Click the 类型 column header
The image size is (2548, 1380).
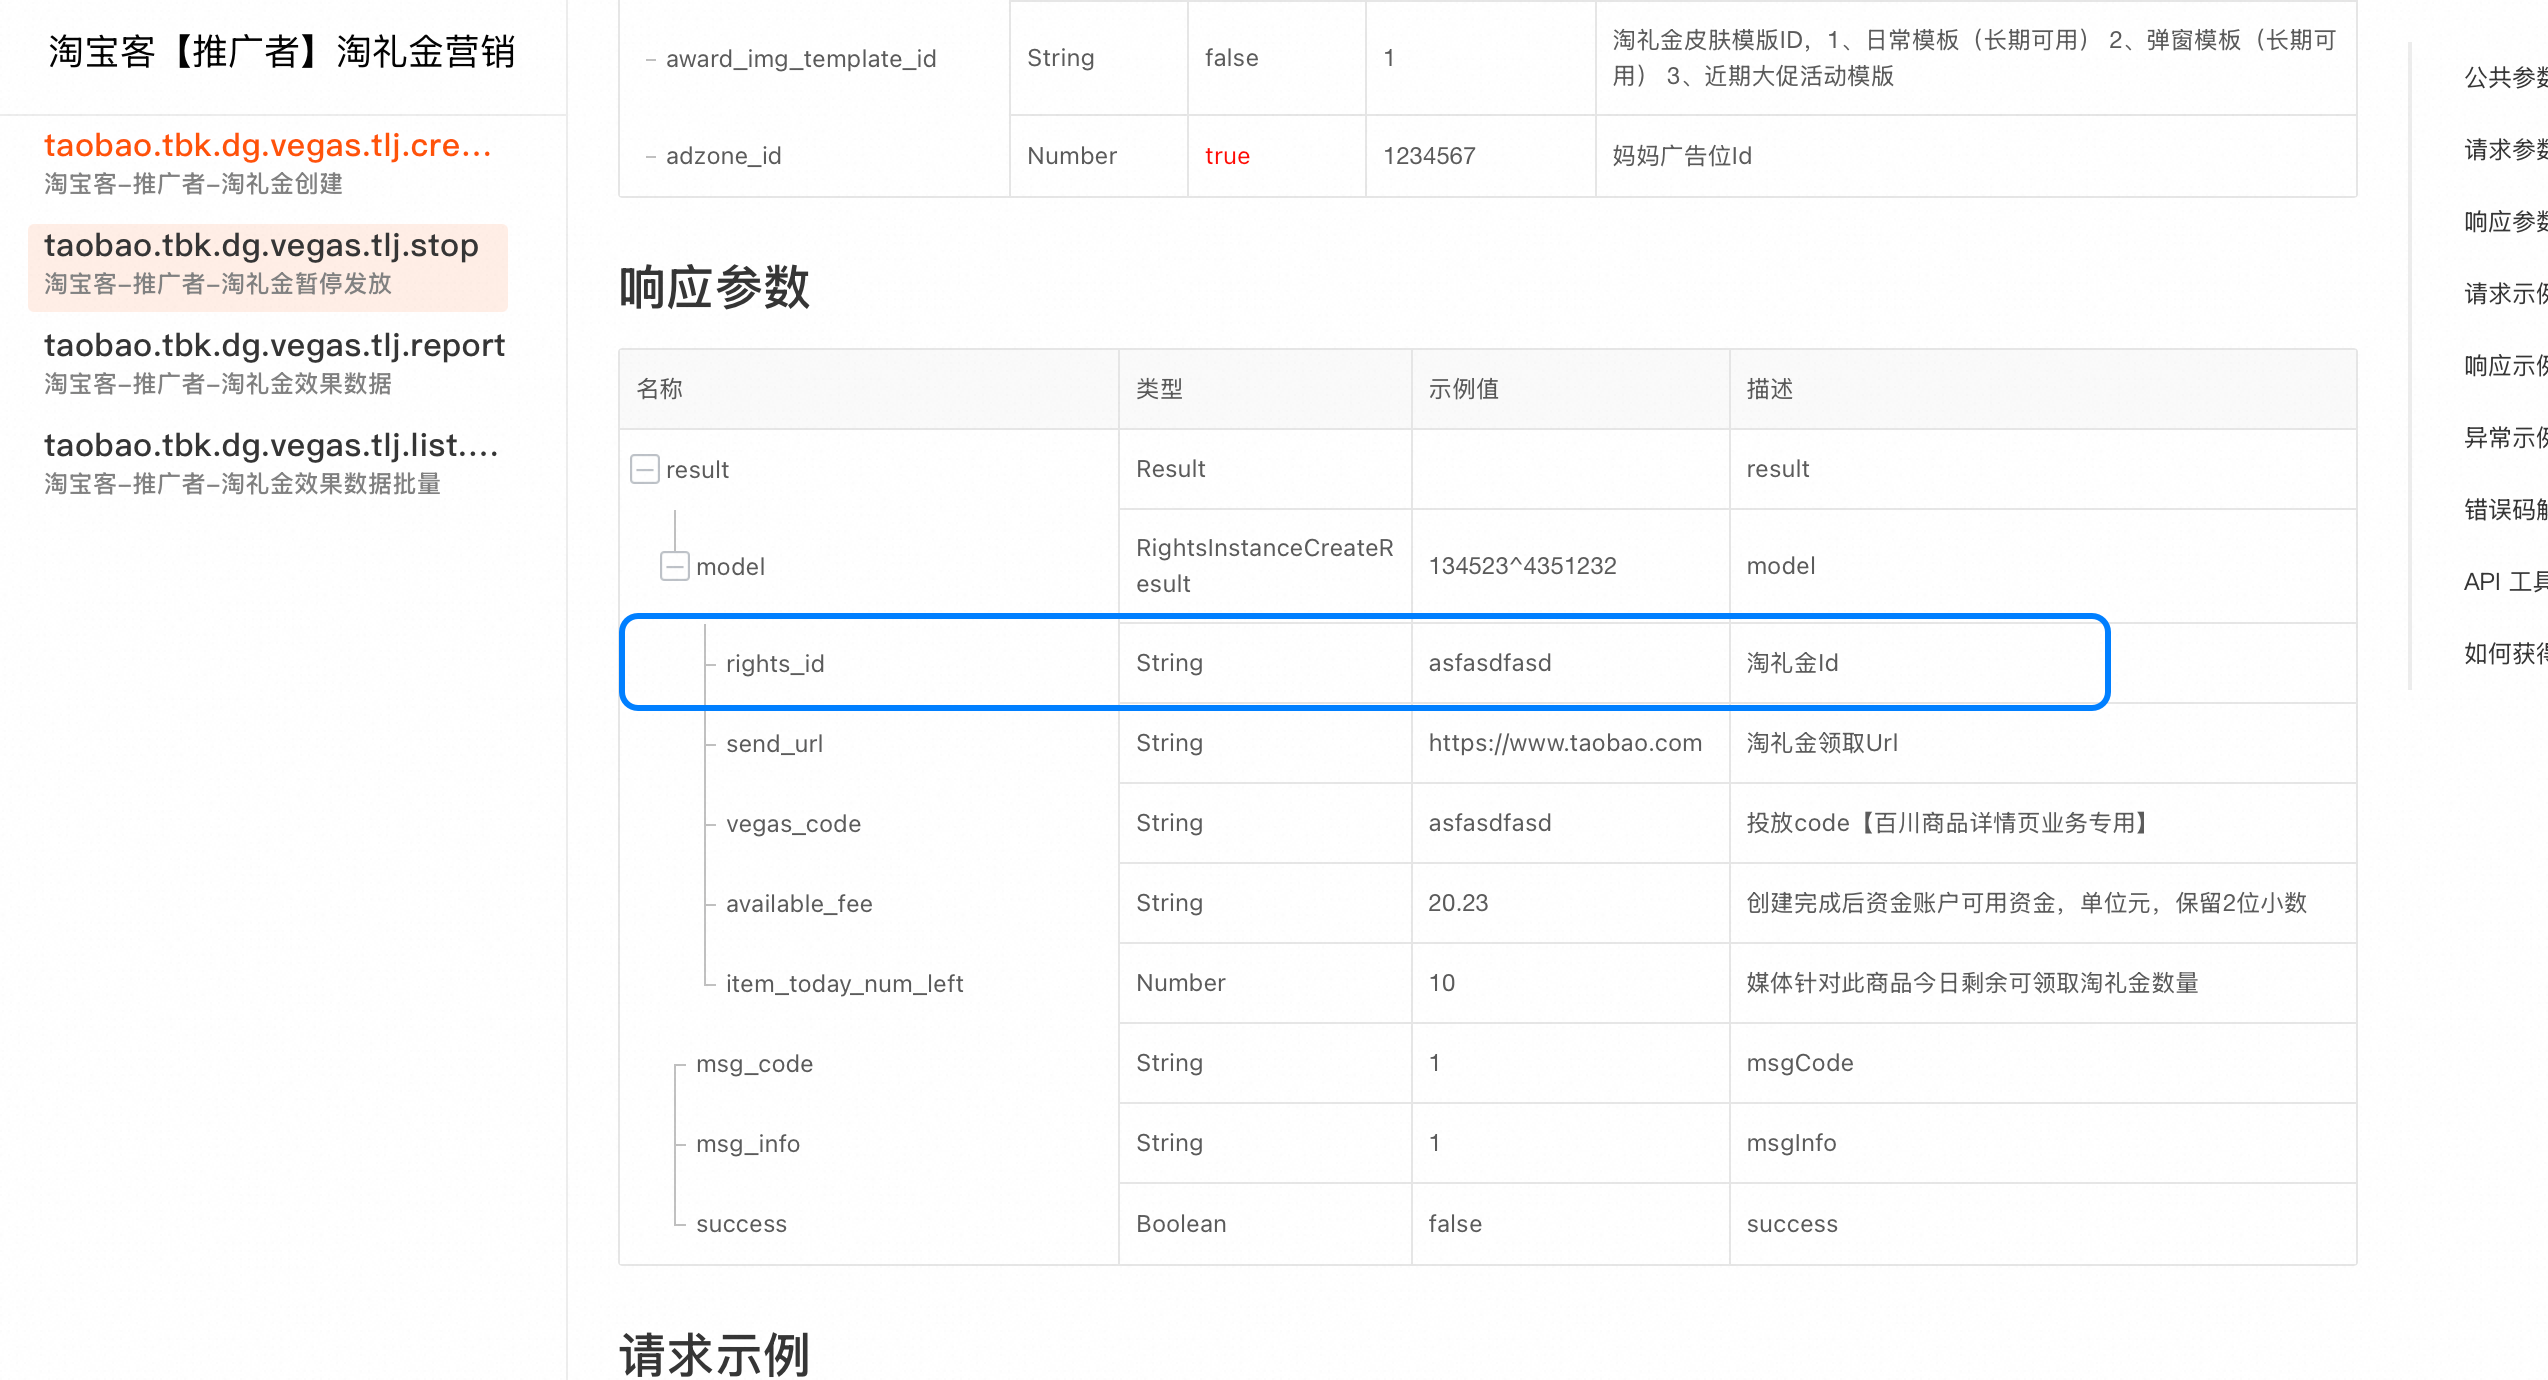click(1159, 389)
